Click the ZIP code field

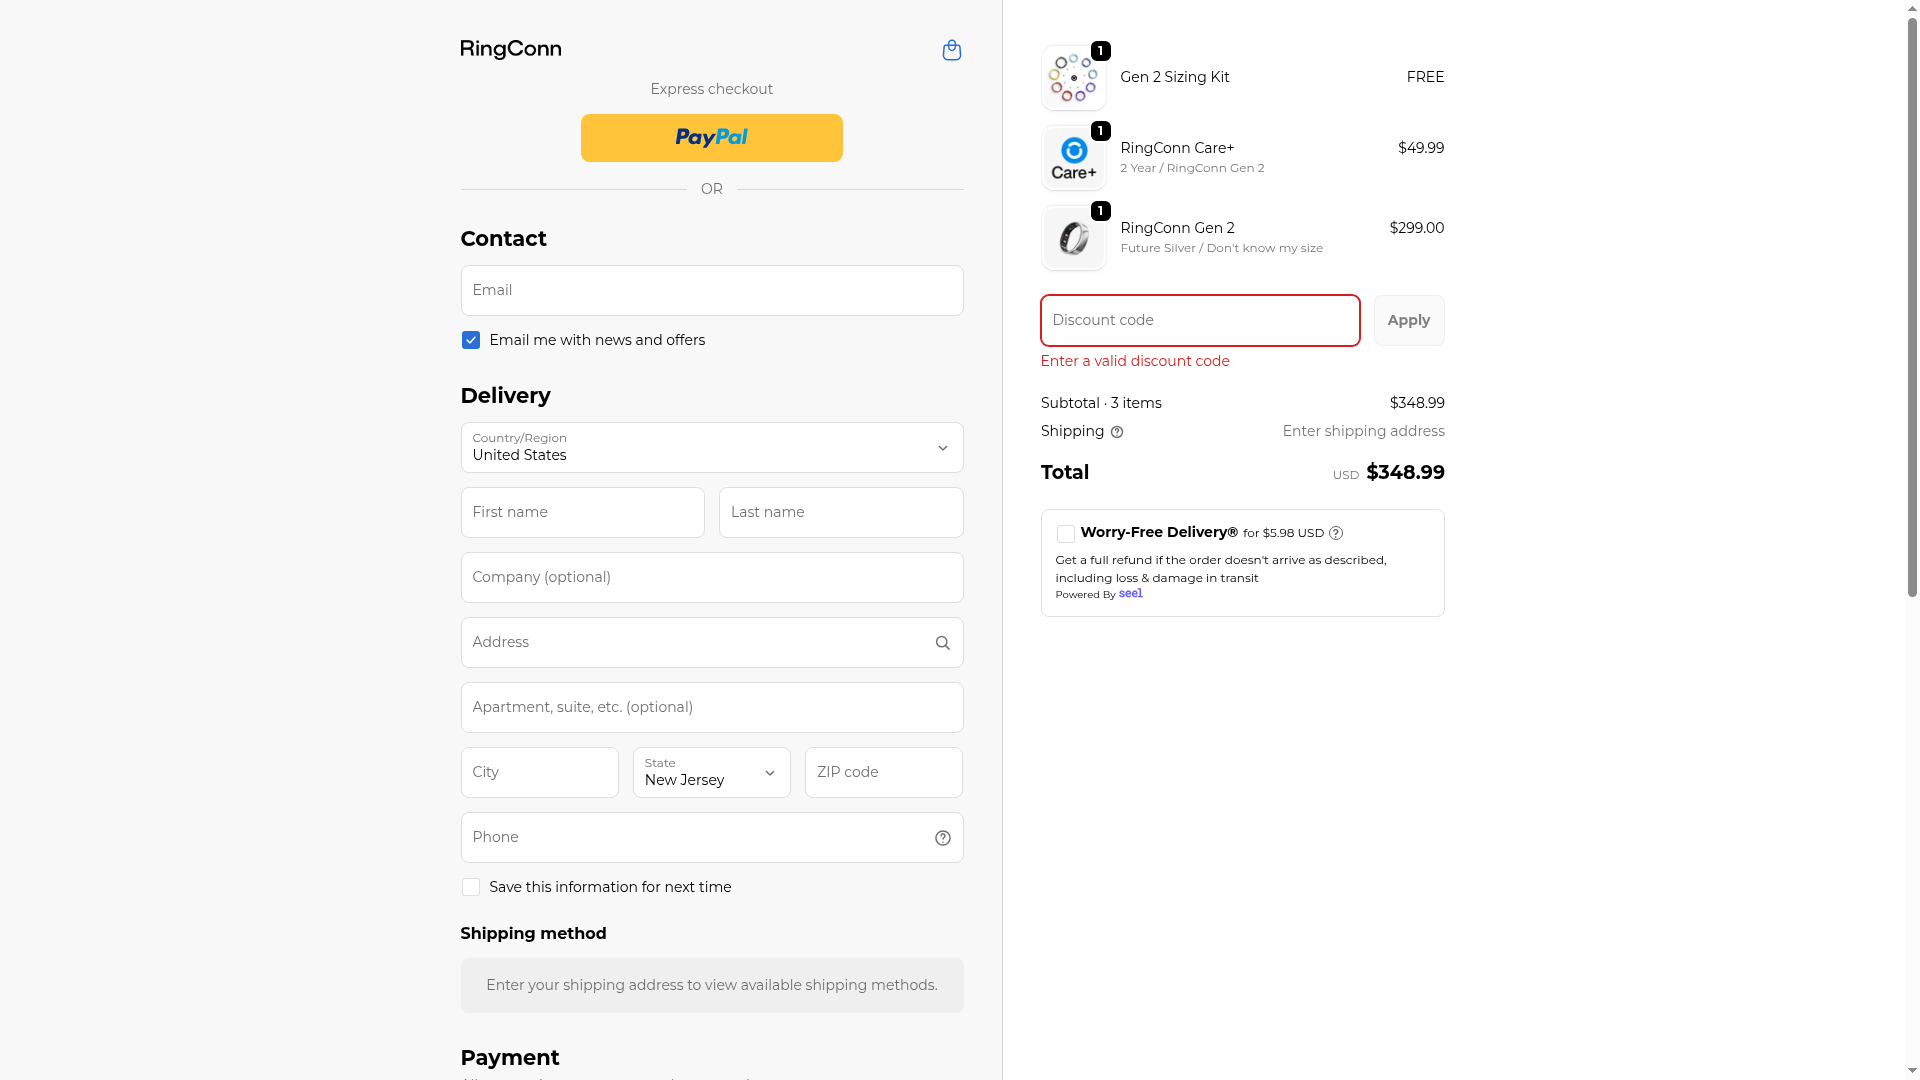click(883, 772)
